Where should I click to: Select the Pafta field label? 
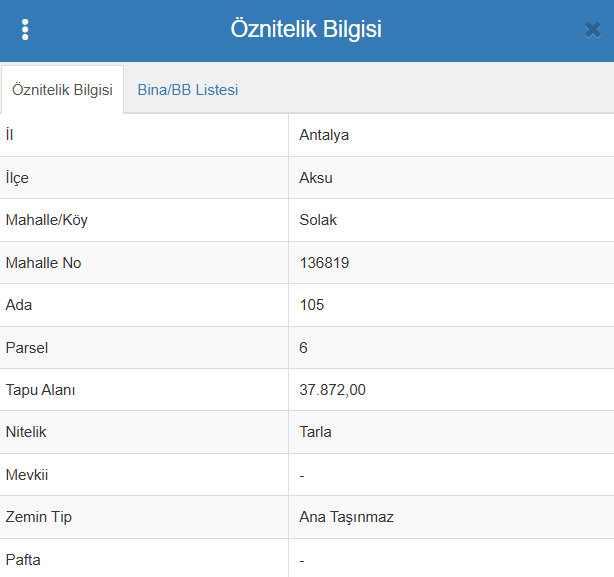[24, 560]
